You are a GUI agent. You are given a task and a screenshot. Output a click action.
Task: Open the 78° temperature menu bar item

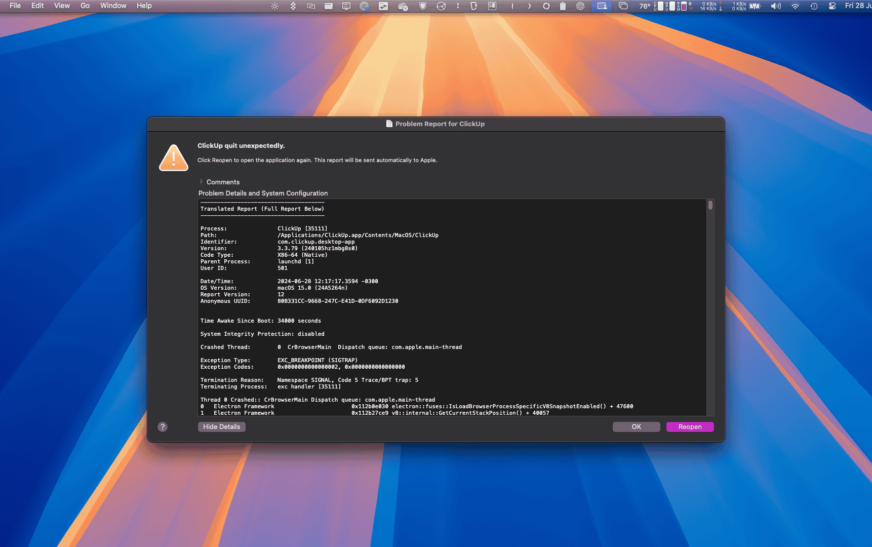click(645, 6)
